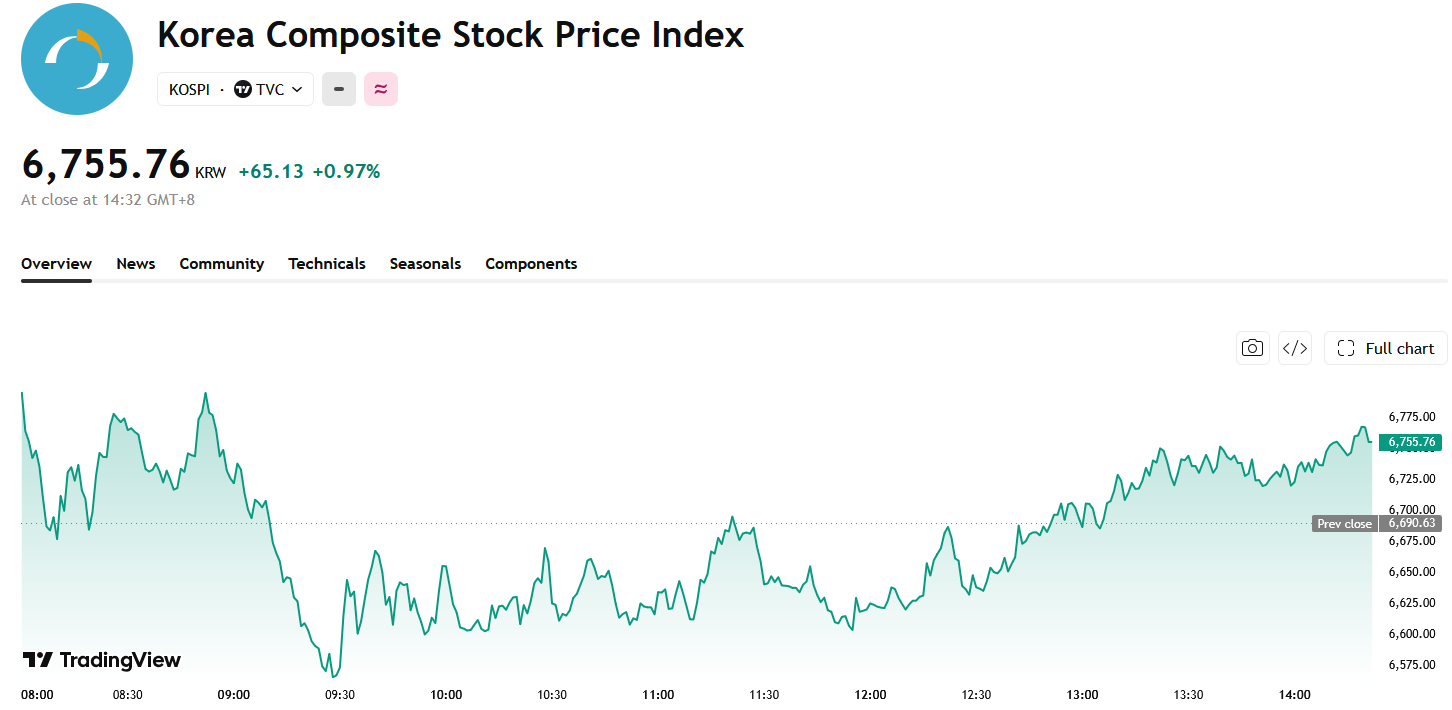Screen dimensions: 1452x710
Task: Click the fullscreen brackets icon beside Full chart
Action: (1346, 348)
